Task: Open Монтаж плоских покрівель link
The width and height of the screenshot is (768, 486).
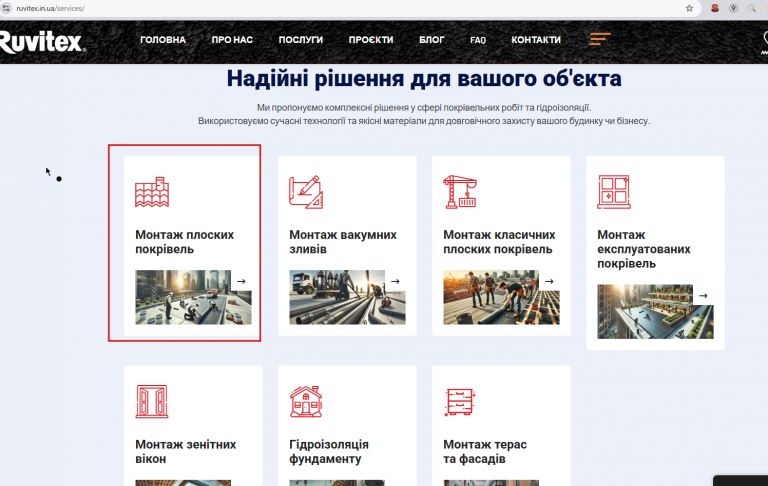Action: 185,242
